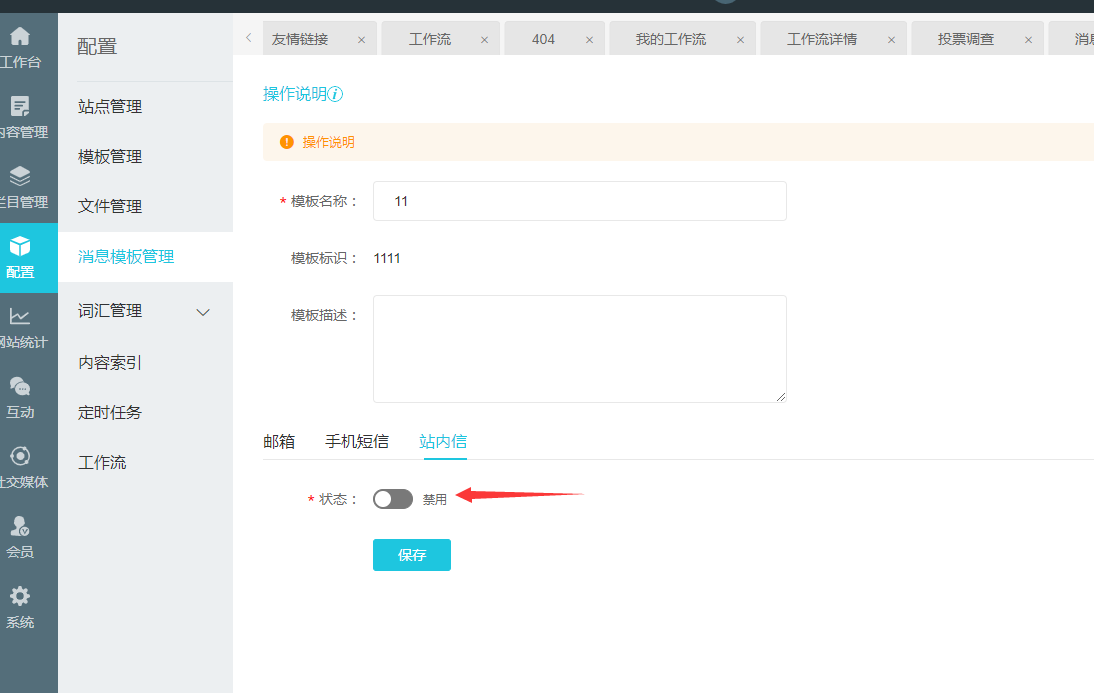This screenshot has height=693, width=1094.
Task: Open 会员 user icon
Action: (20, 526)
